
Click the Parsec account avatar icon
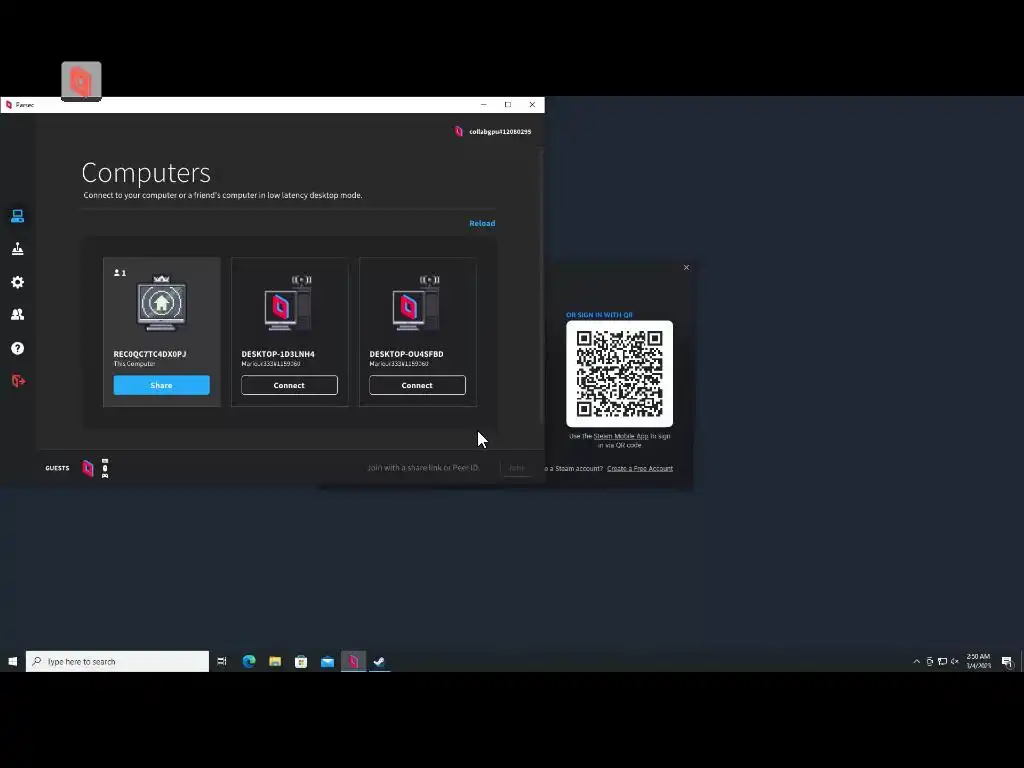click(x=458, y=131)
